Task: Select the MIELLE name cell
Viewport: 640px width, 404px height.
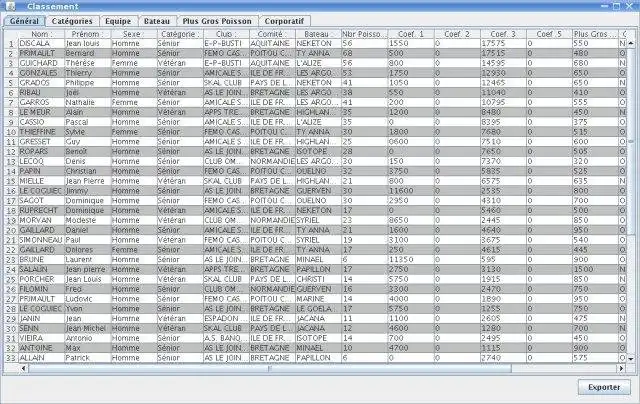Action: click(x=41, y=181)
